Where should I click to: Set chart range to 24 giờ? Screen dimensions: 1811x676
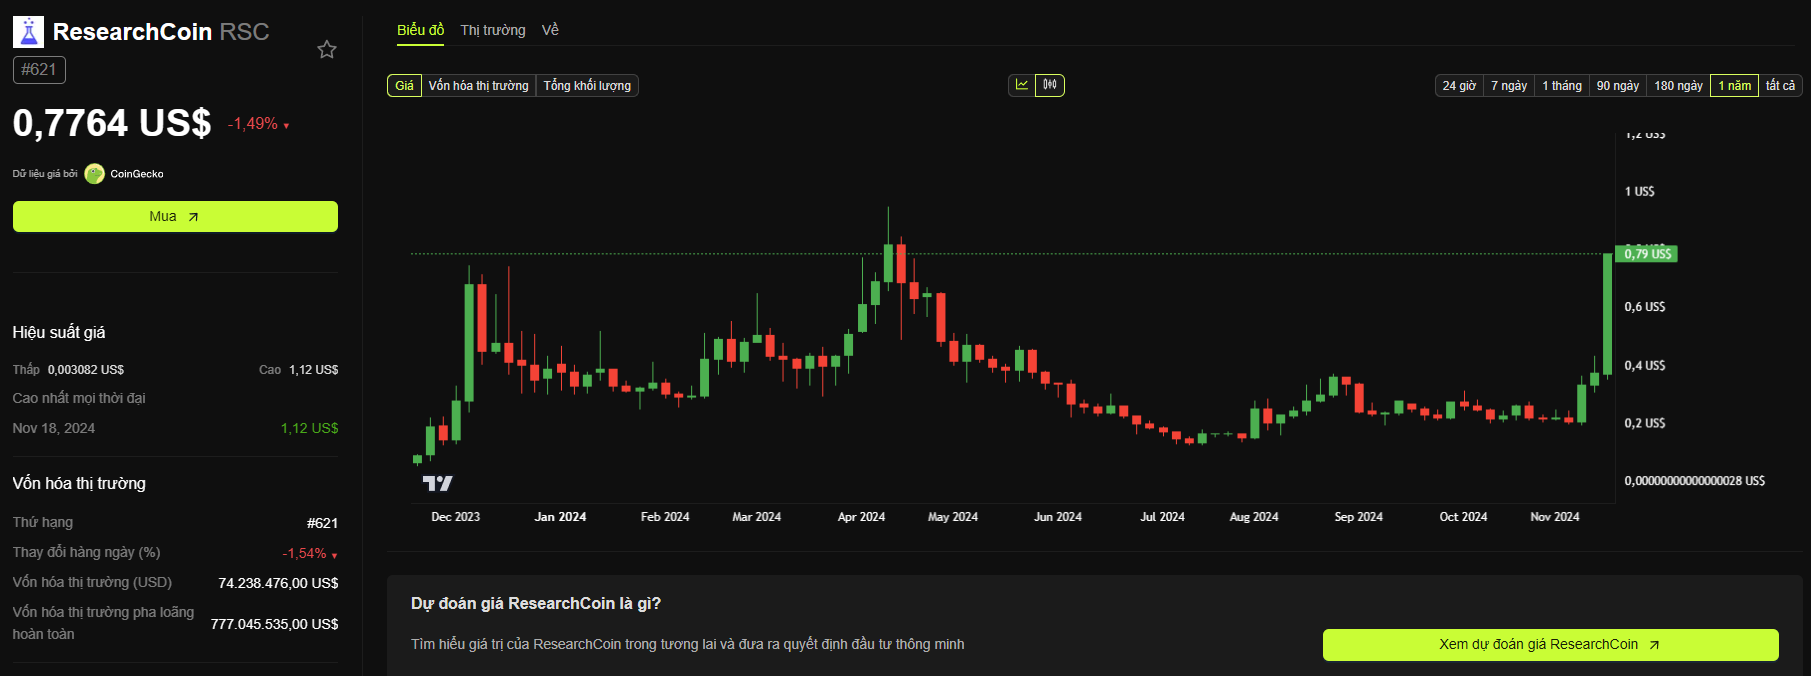(x=1459, y=86)
